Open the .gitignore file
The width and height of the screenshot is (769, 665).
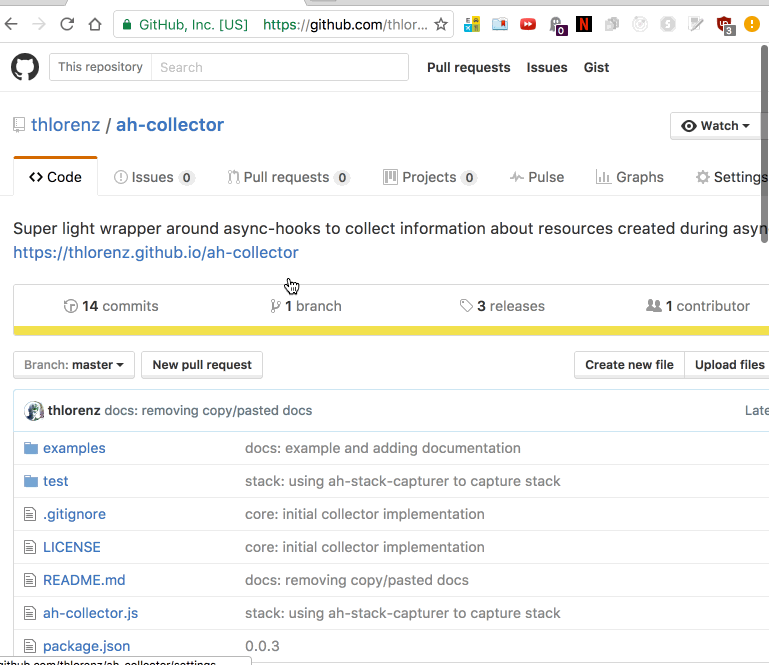(x=75, y=514)
